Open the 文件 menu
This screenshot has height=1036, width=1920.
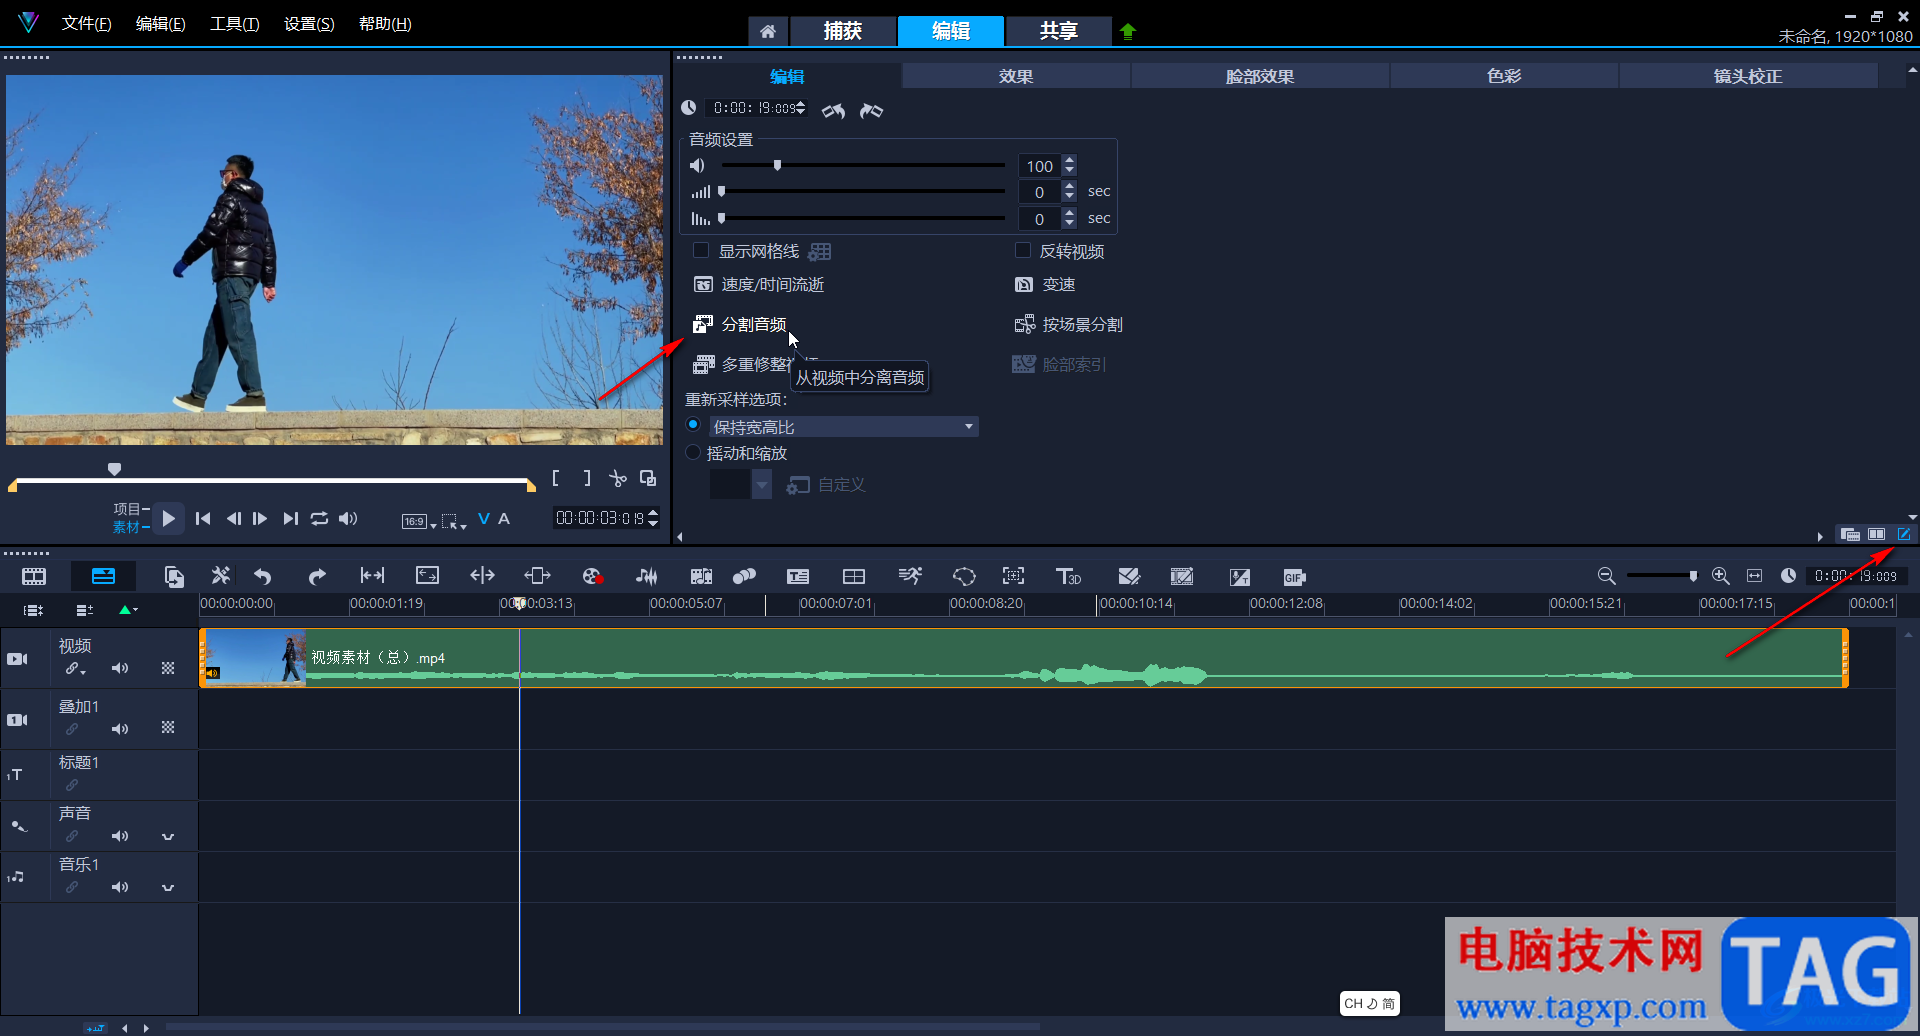pyautogui.click(x=86, y=24)
